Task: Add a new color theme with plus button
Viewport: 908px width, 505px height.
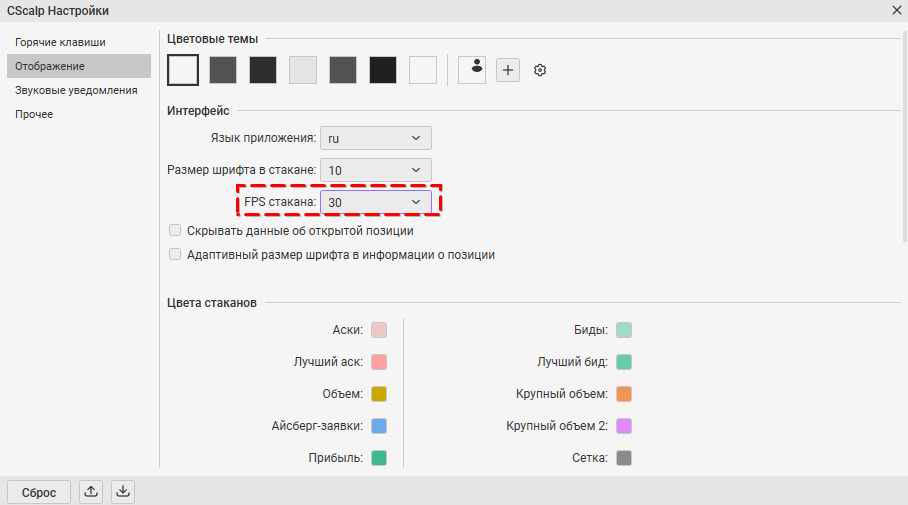Action: tap(508, 70)
